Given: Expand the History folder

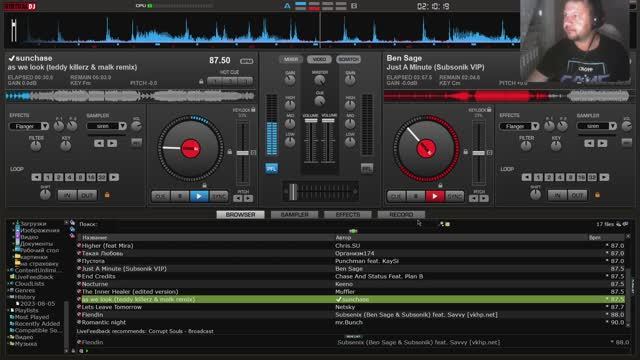Looking at the screenshot, I should tap(9, 297).
